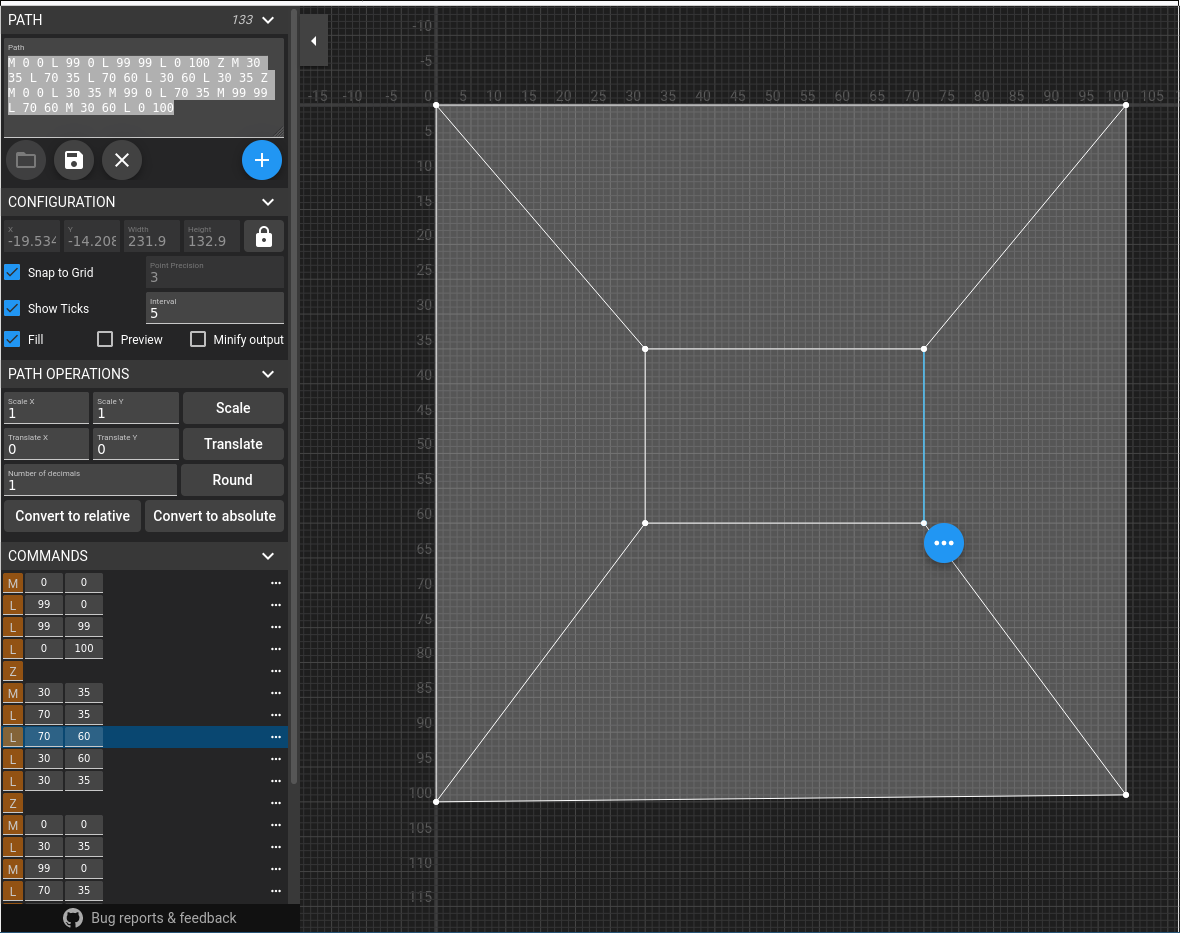Enable the Preview checkbox

click(105, 339)
